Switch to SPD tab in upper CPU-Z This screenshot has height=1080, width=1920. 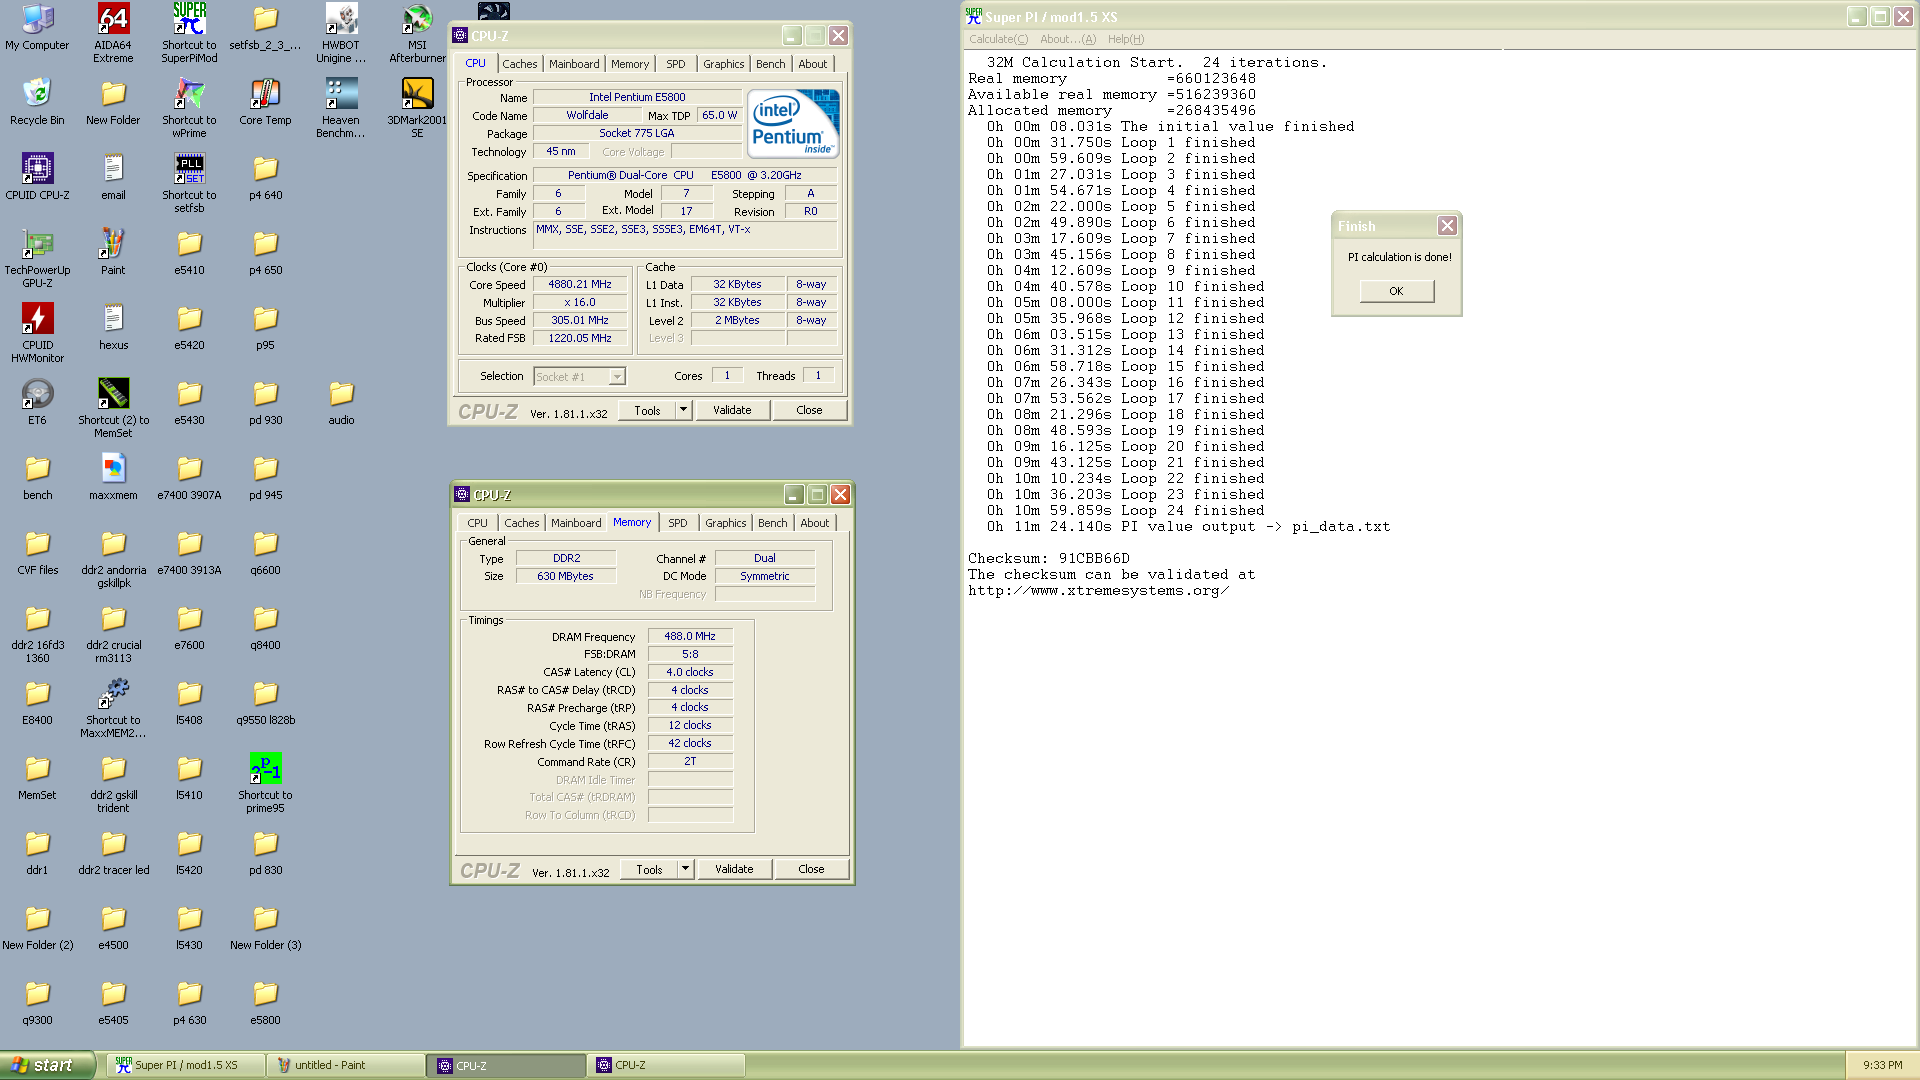point(676,64)
